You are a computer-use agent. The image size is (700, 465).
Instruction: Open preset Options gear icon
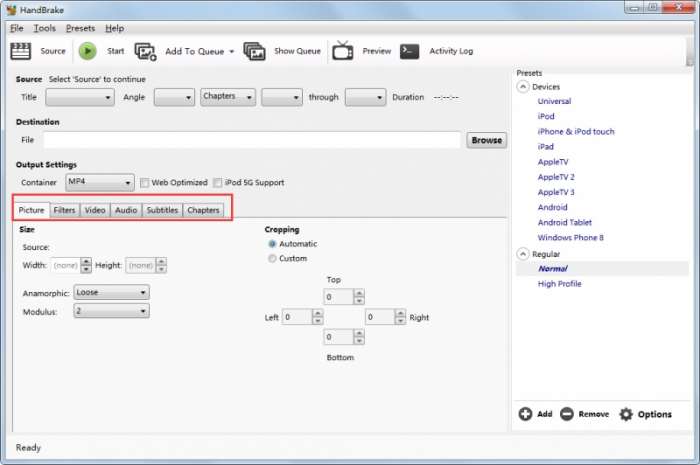(x=626, y=414)
